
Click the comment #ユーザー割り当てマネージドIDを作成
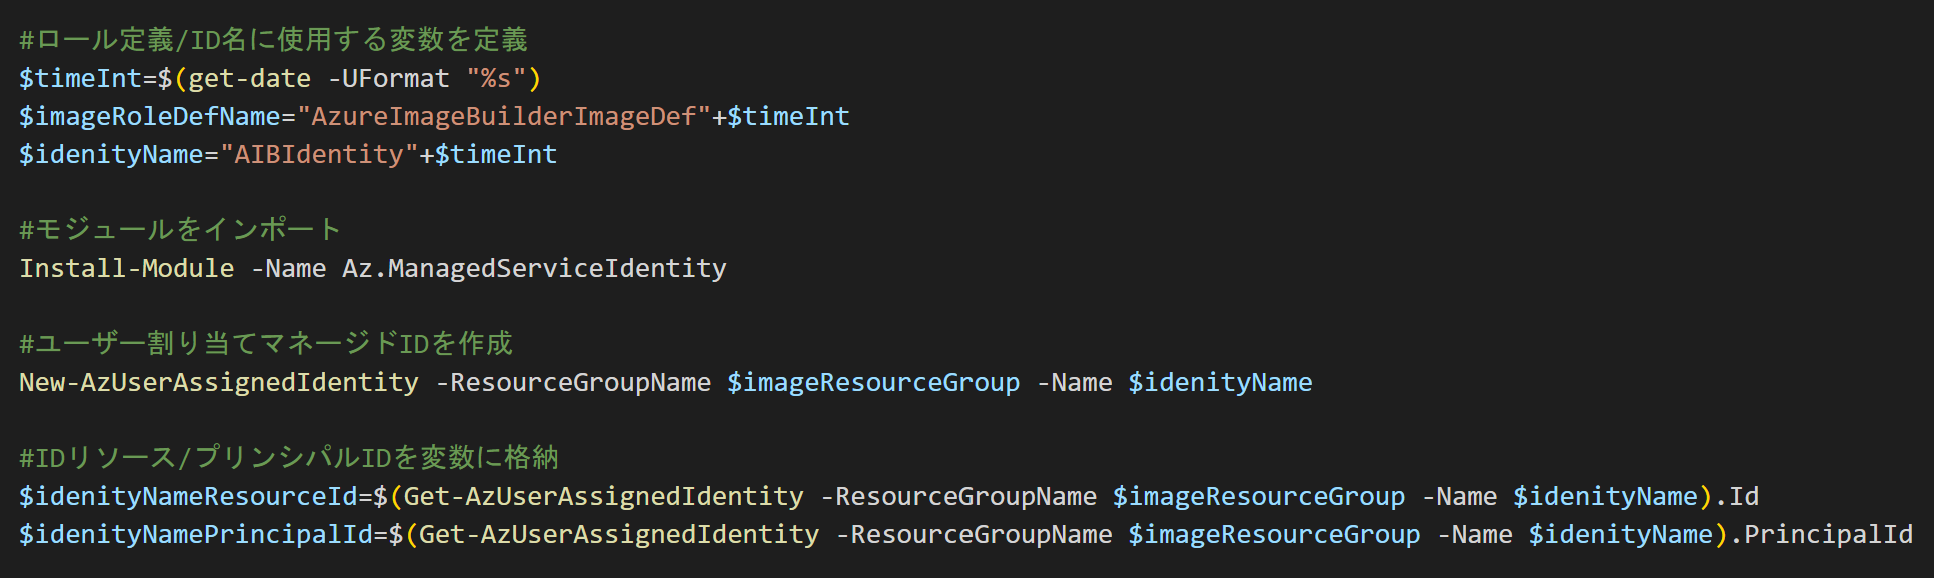point(266,344)
